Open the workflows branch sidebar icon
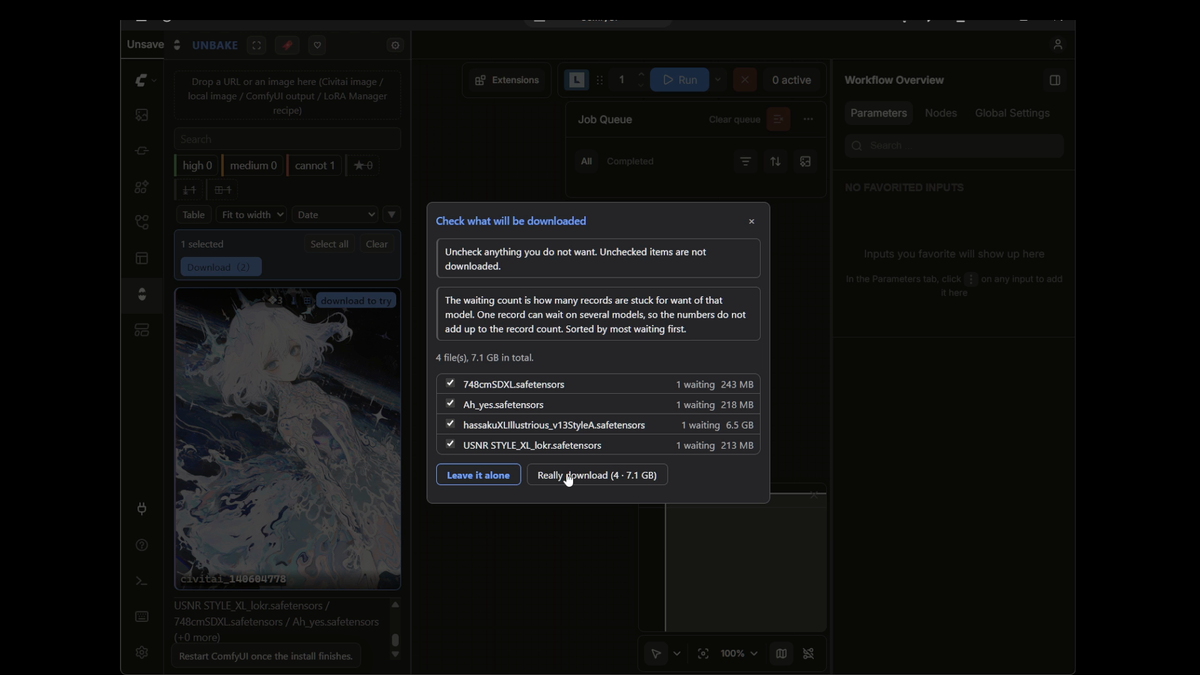 click(142, 223)
